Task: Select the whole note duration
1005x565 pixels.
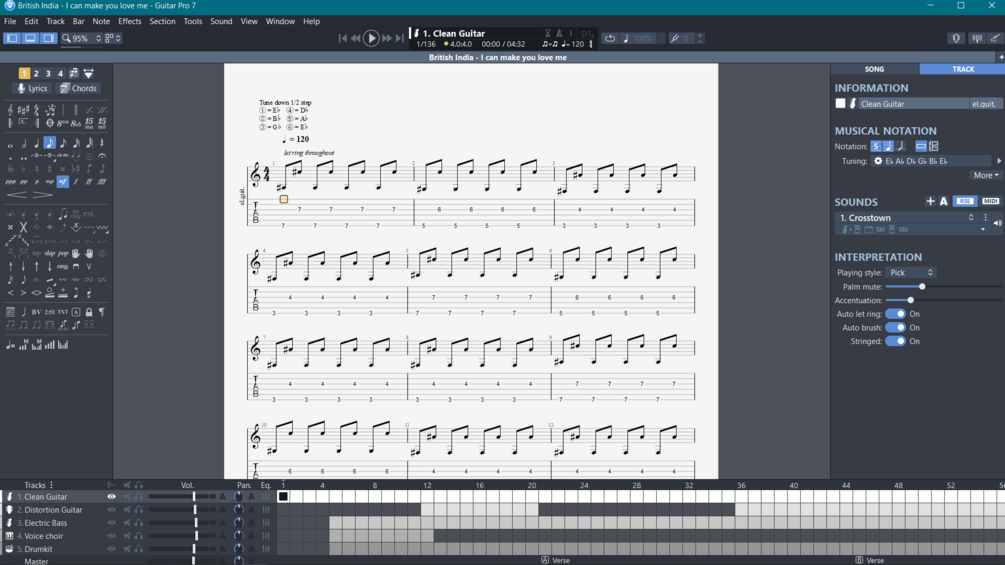Action: tap(10, 145)
